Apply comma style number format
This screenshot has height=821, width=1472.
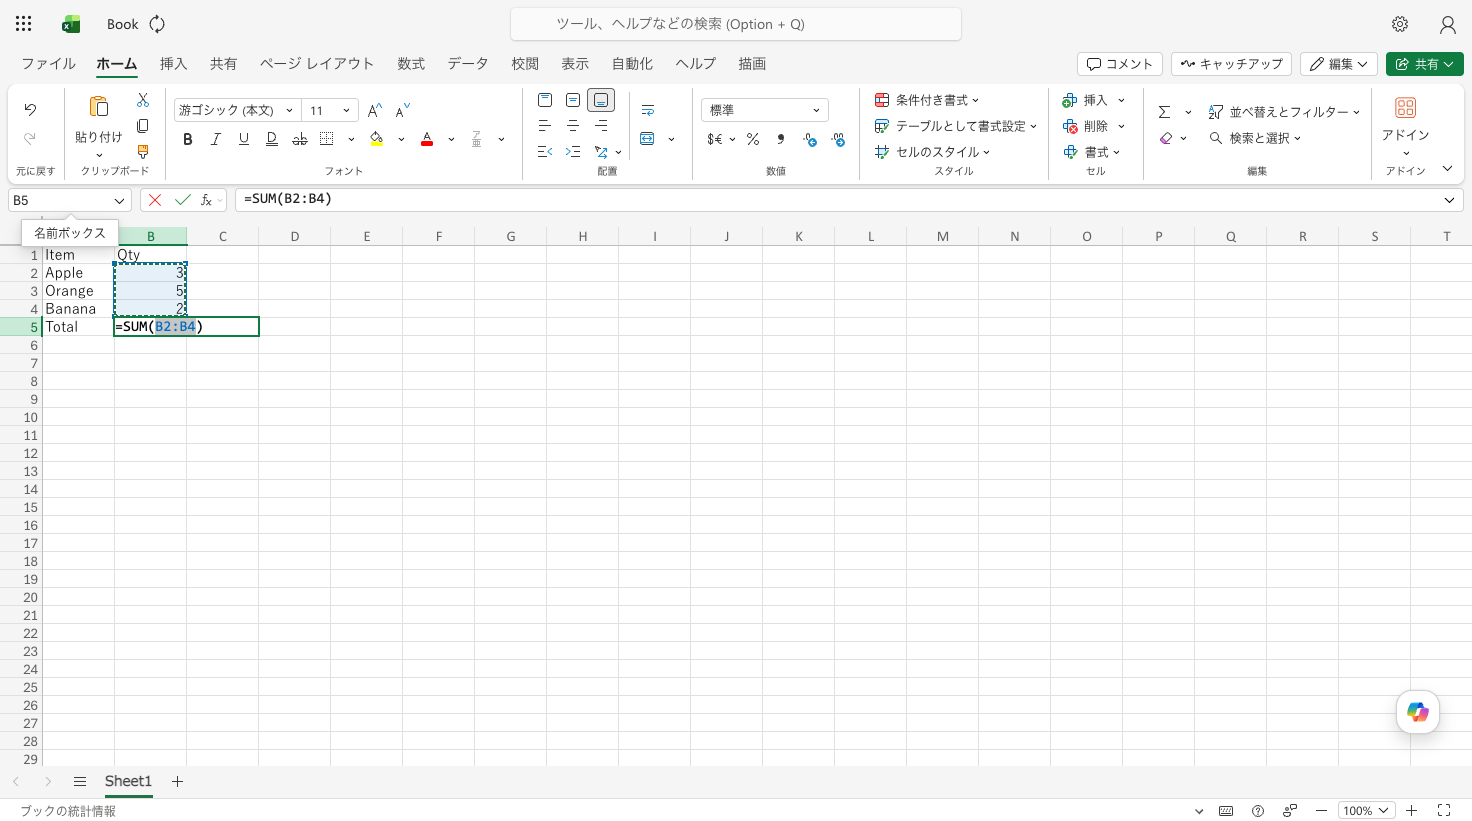[781, 139]
